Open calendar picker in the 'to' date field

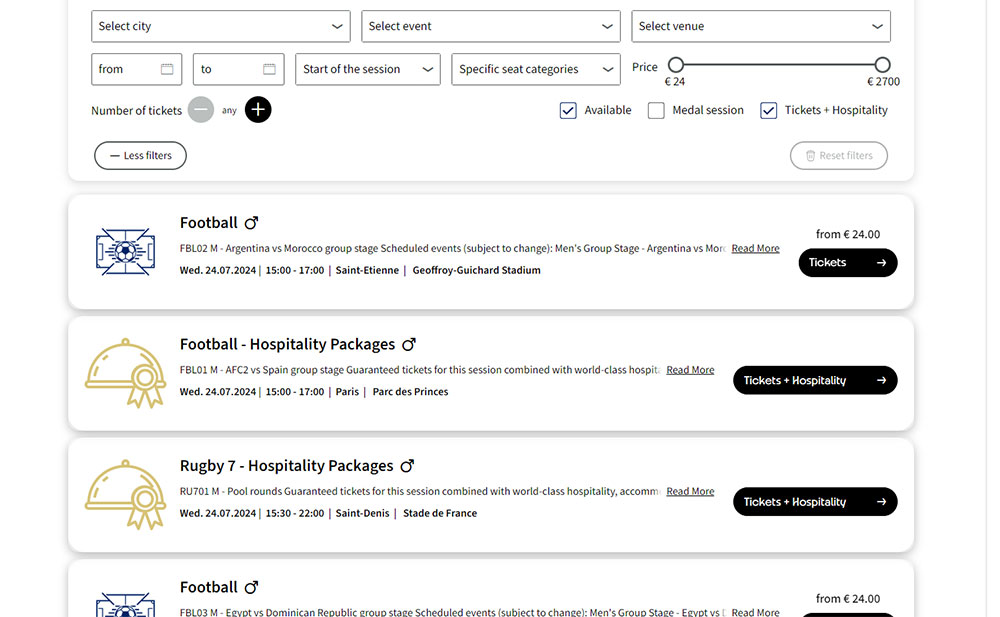pyautogui.click(x=269, y=69)
